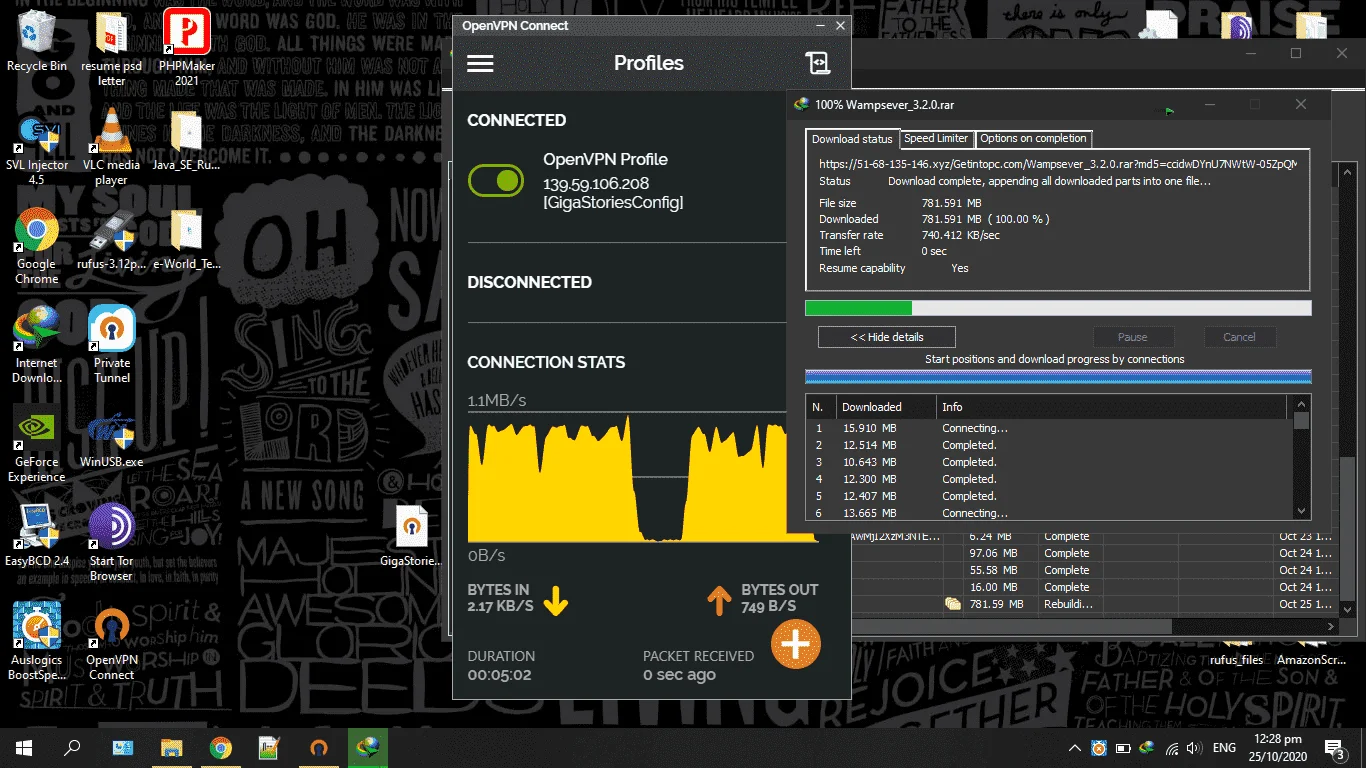Click the scroll-down arrow of connections list
Screen dimensions: 1366x768
coord(1301,511)
